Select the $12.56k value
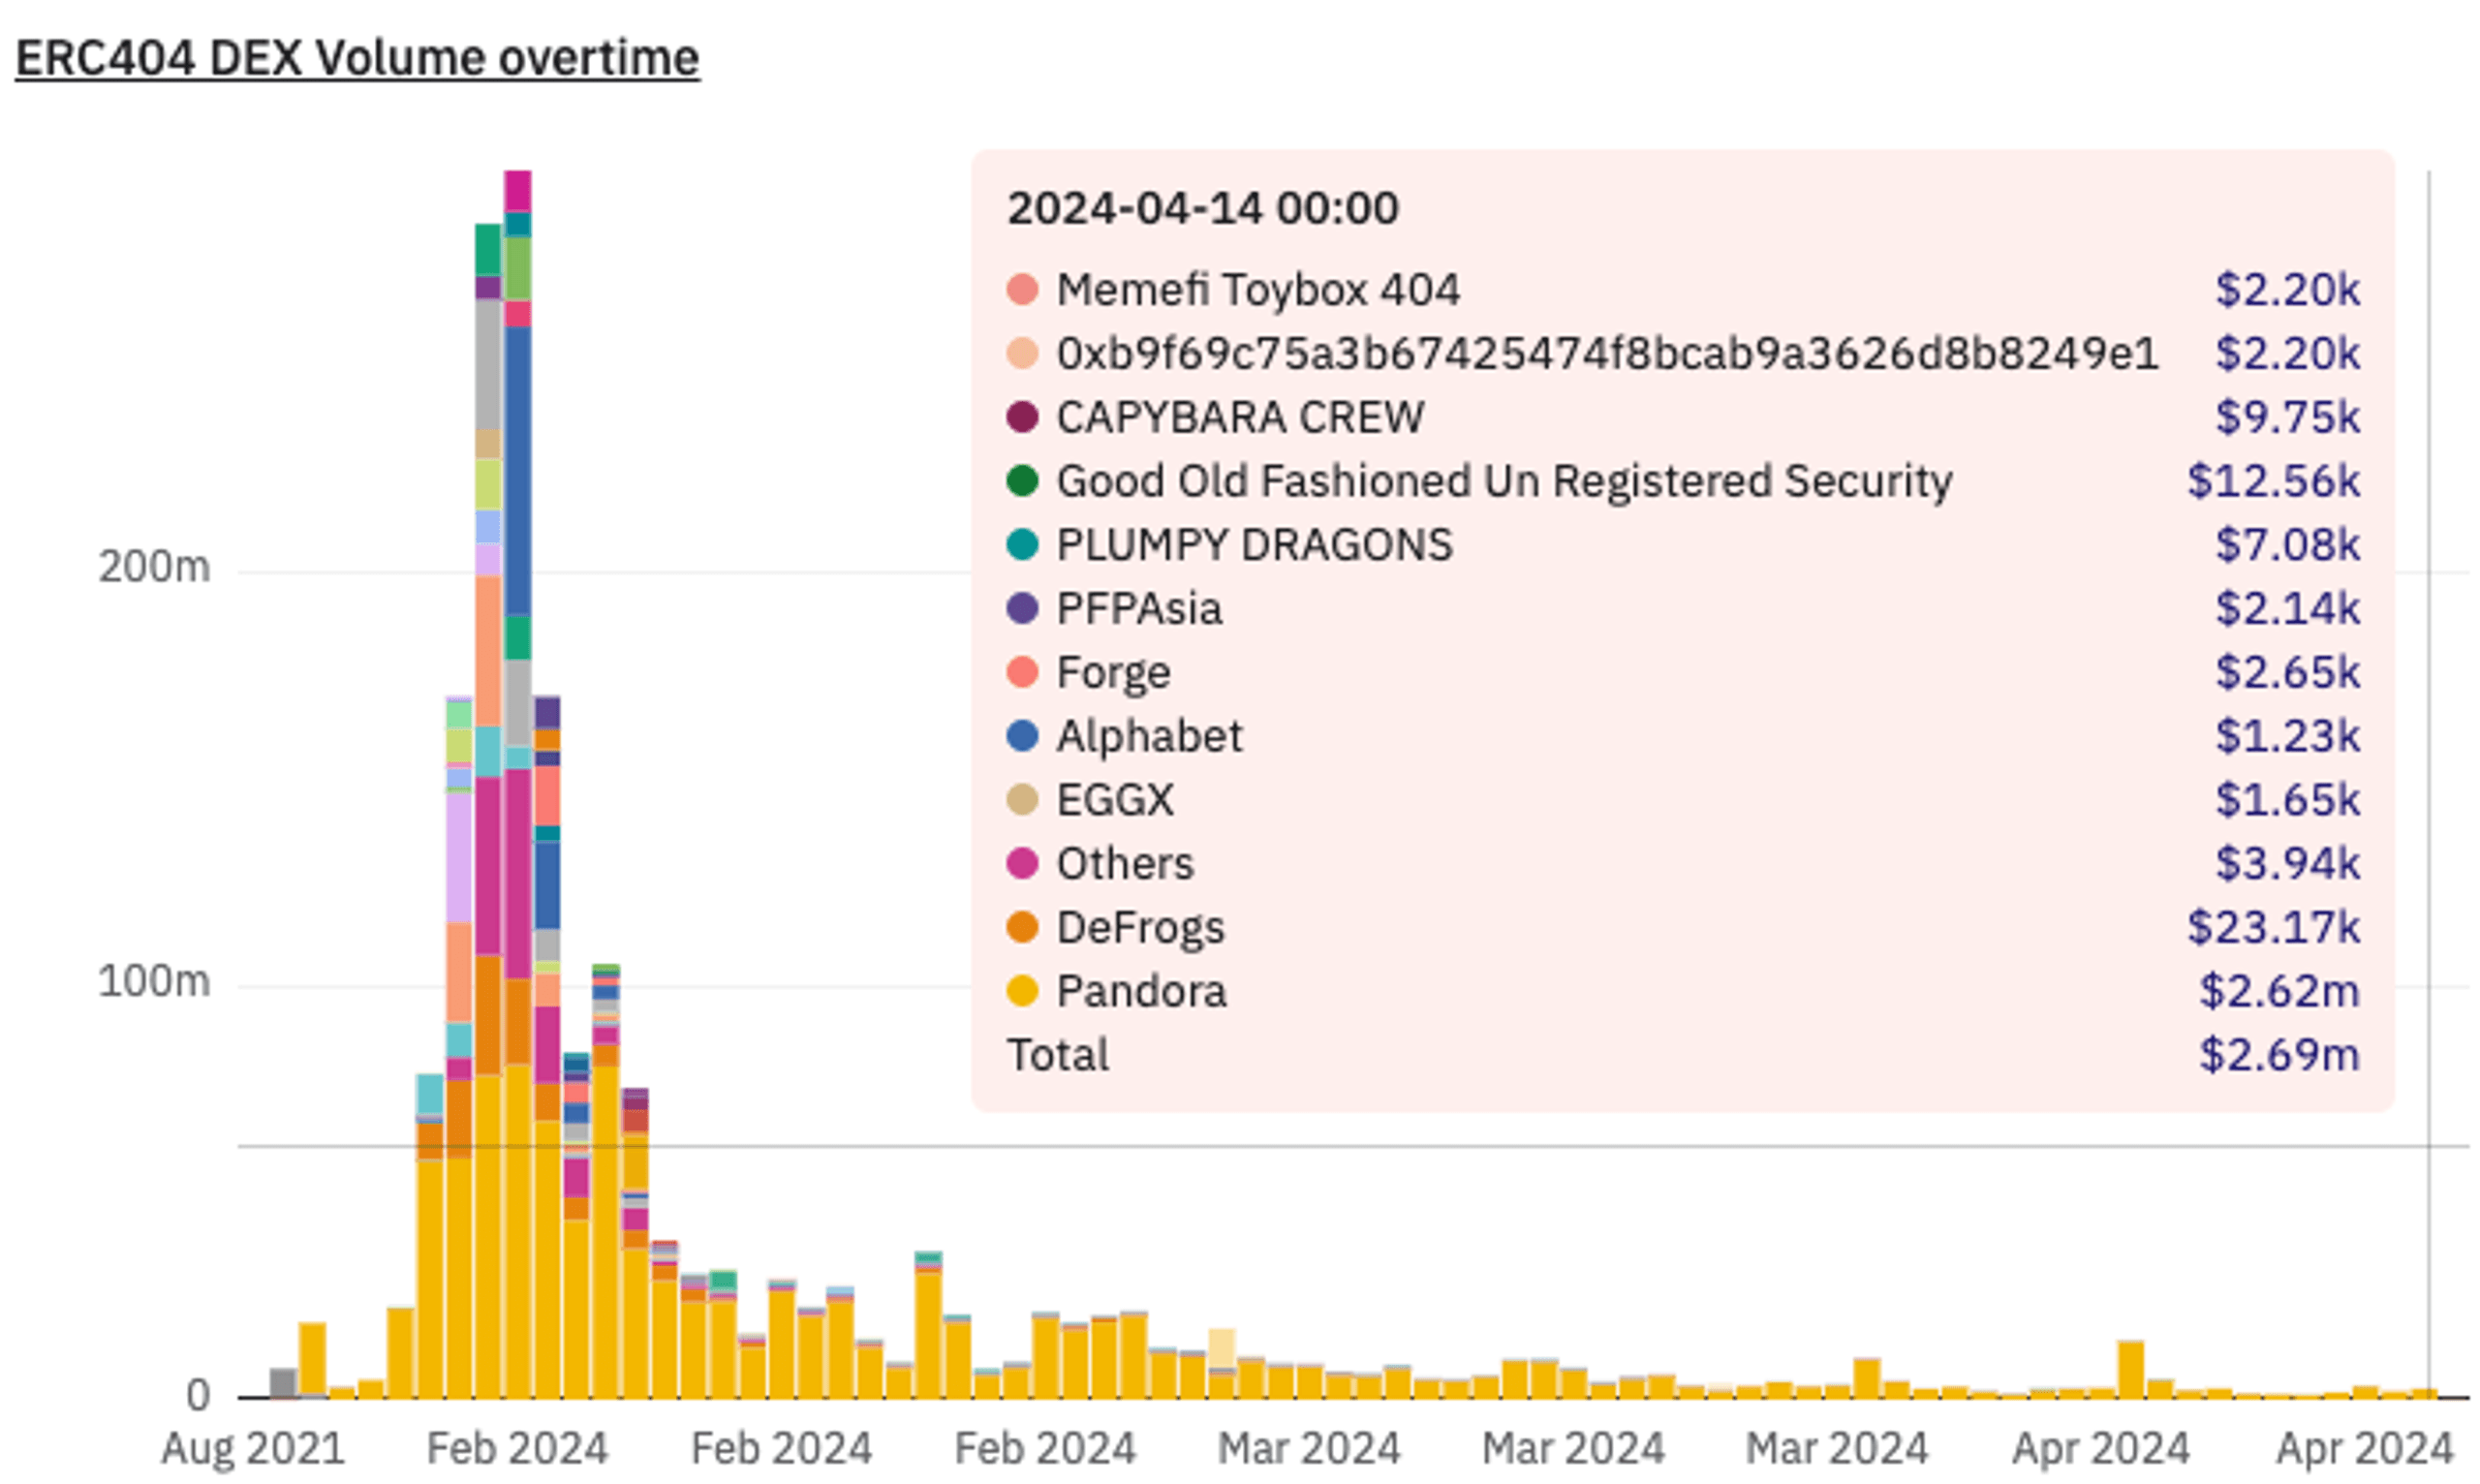This screenshot has height=1484, width=2480. coord(2273,481)
